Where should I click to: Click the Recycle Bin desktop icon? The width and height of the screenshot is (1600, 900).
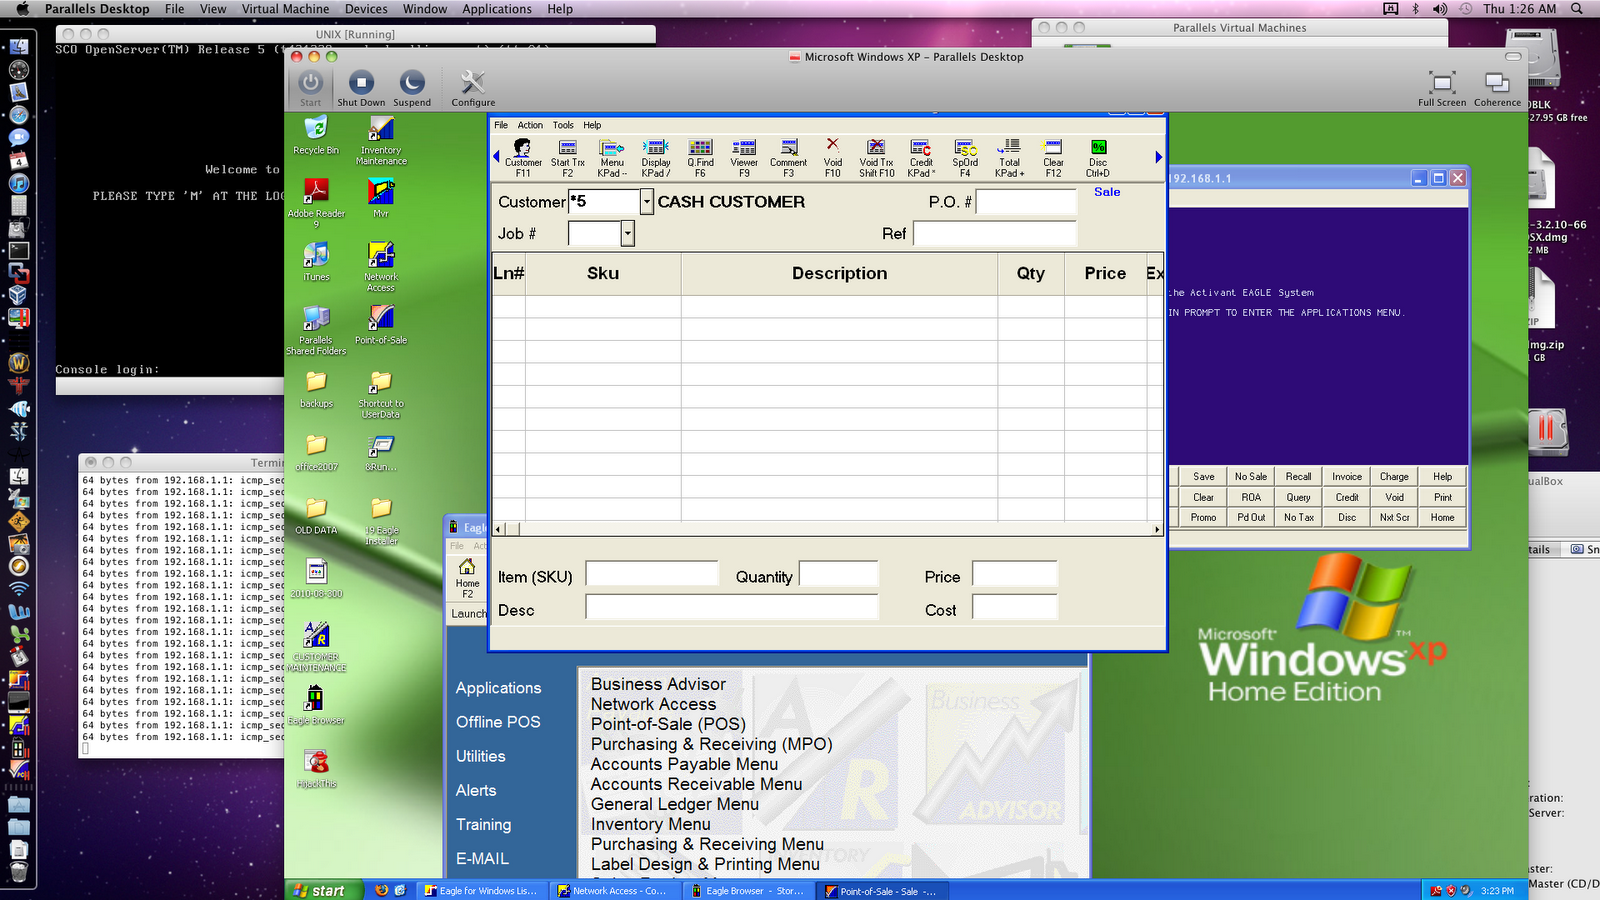point(316,135)
